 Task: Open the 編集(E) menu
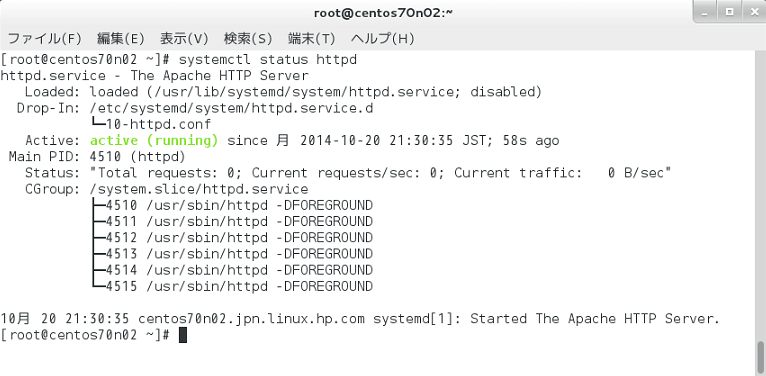coord(120,38)
